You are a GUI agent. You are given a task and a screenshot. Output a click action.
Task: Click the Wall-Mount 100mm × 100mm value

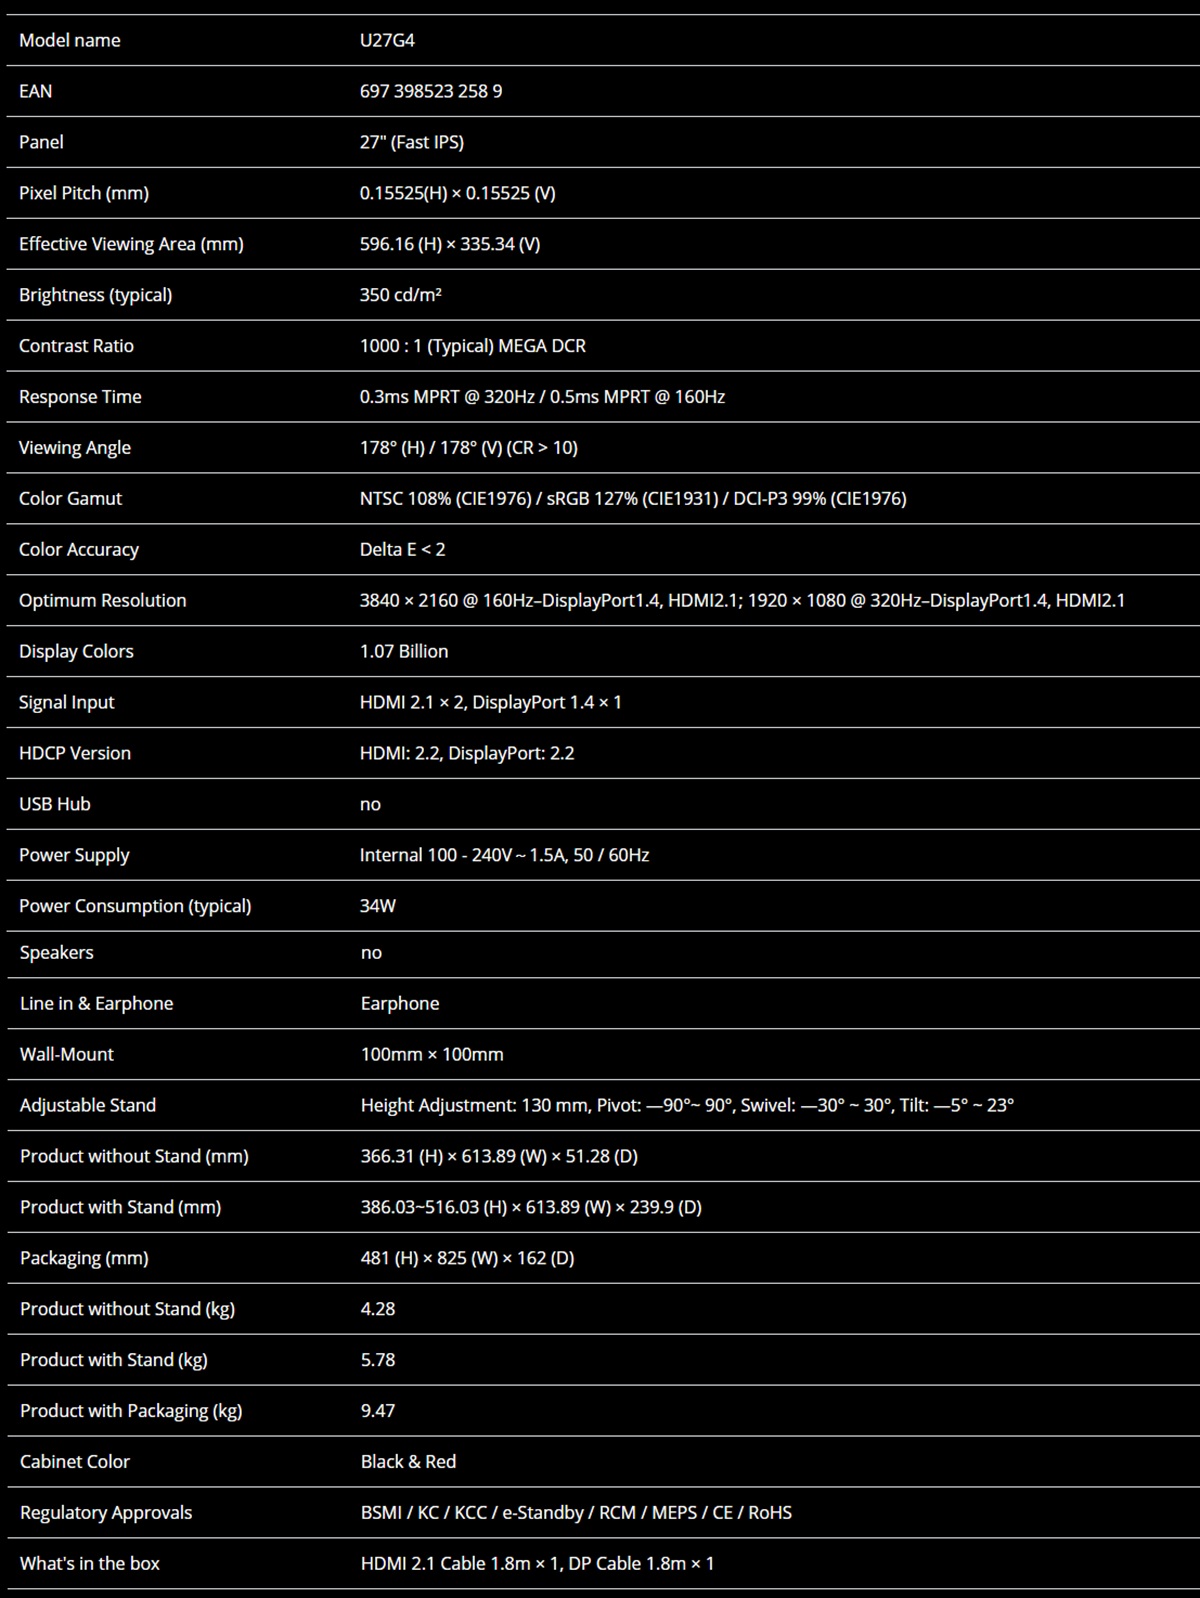[432, 1055]
